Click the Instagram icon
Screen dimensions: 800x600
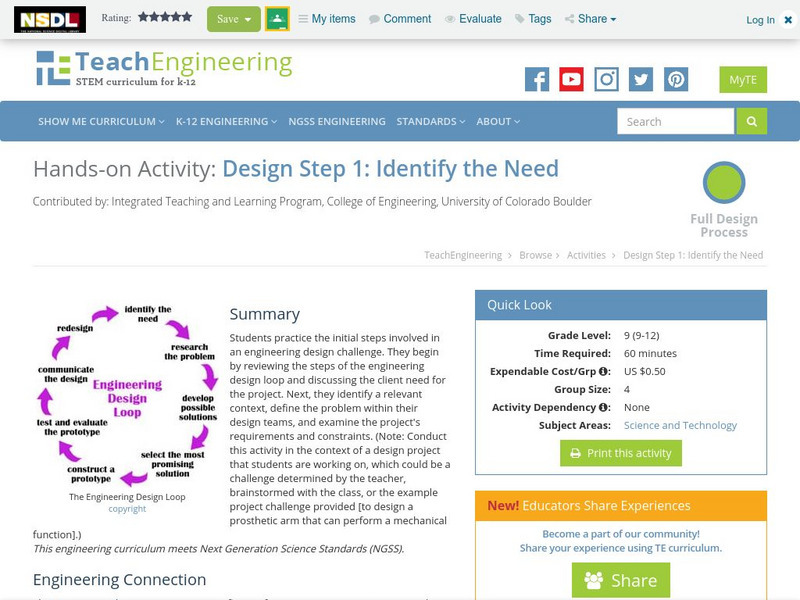click(606, 79)
